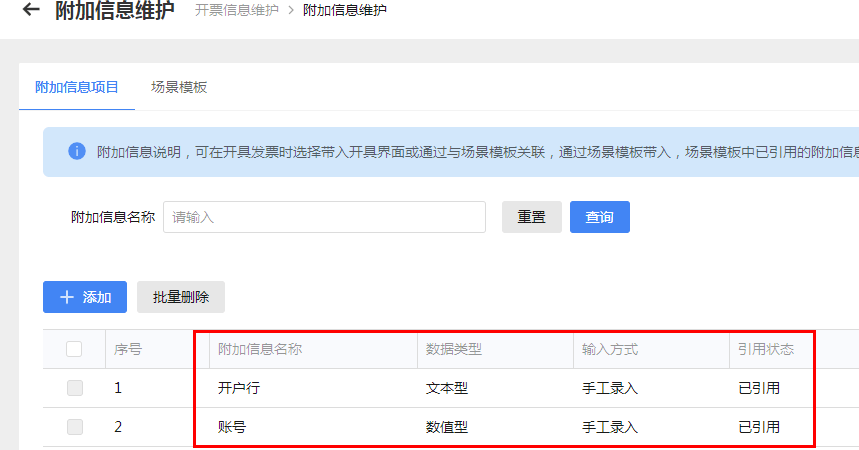The width and height of the screenshot is (859, 450).
Task: Click the 引用状态 column header
Action: pos(766,349)
